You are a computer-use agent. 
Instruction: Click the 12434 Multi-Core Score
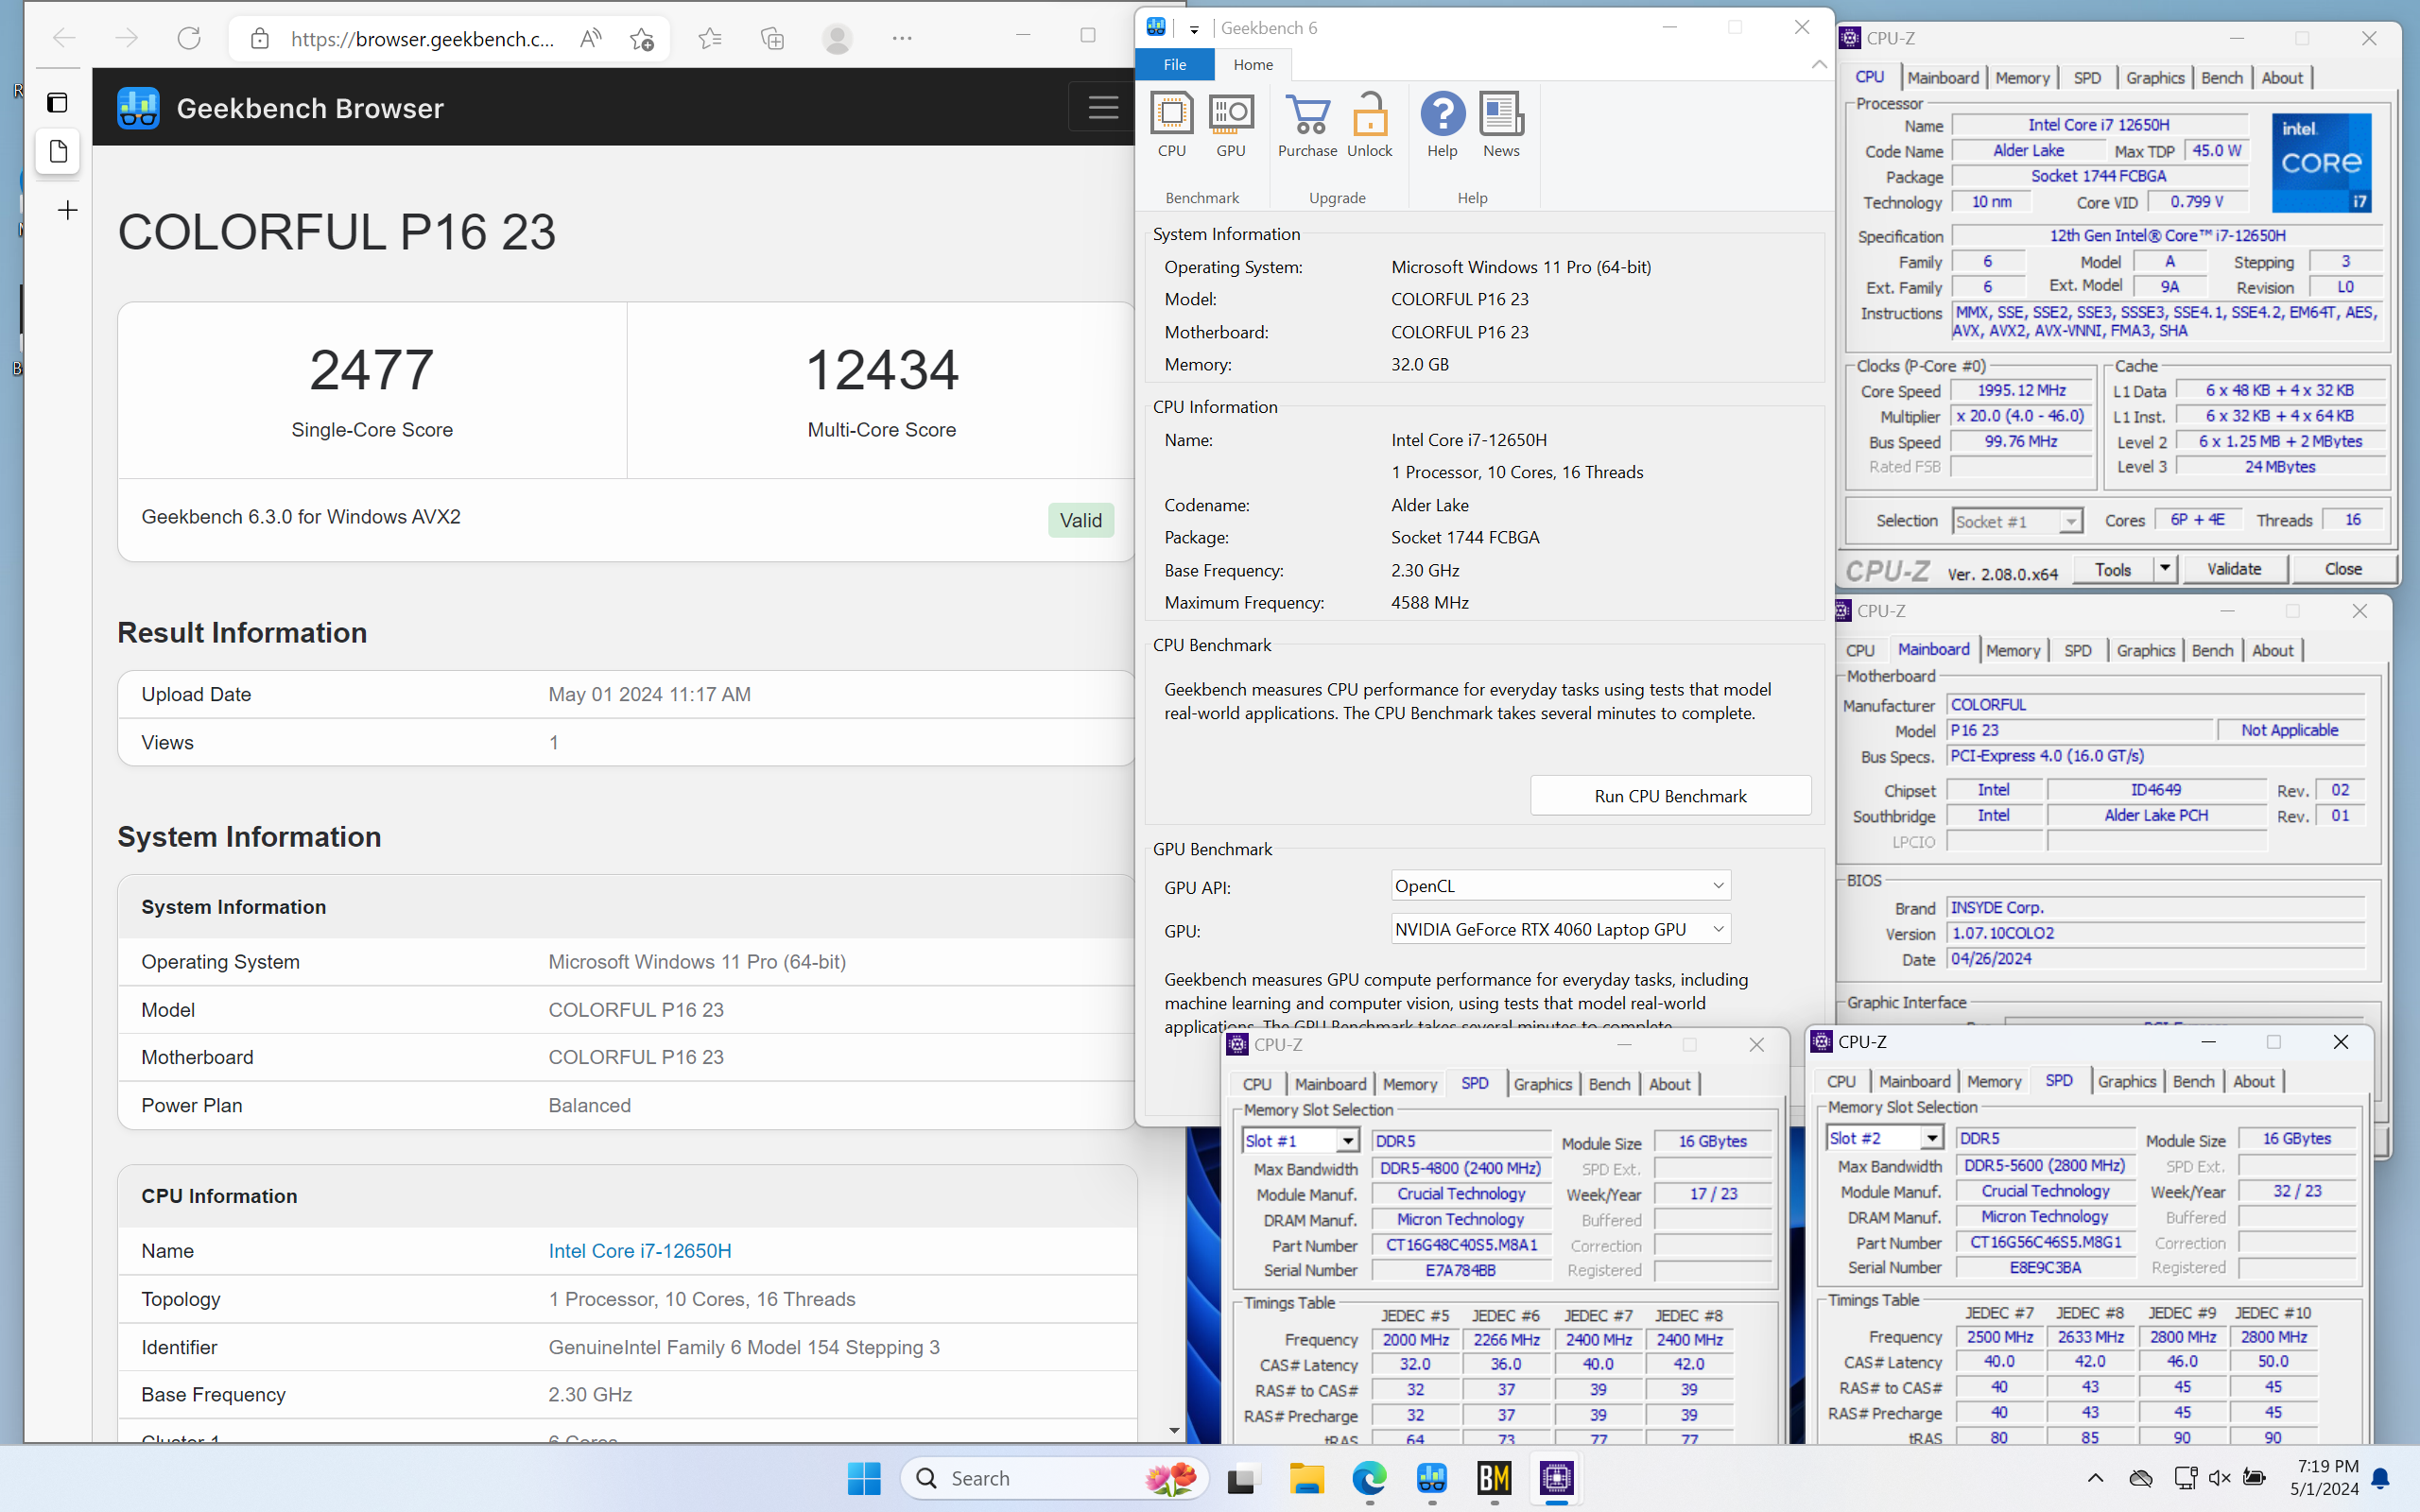tap(882, 369)
